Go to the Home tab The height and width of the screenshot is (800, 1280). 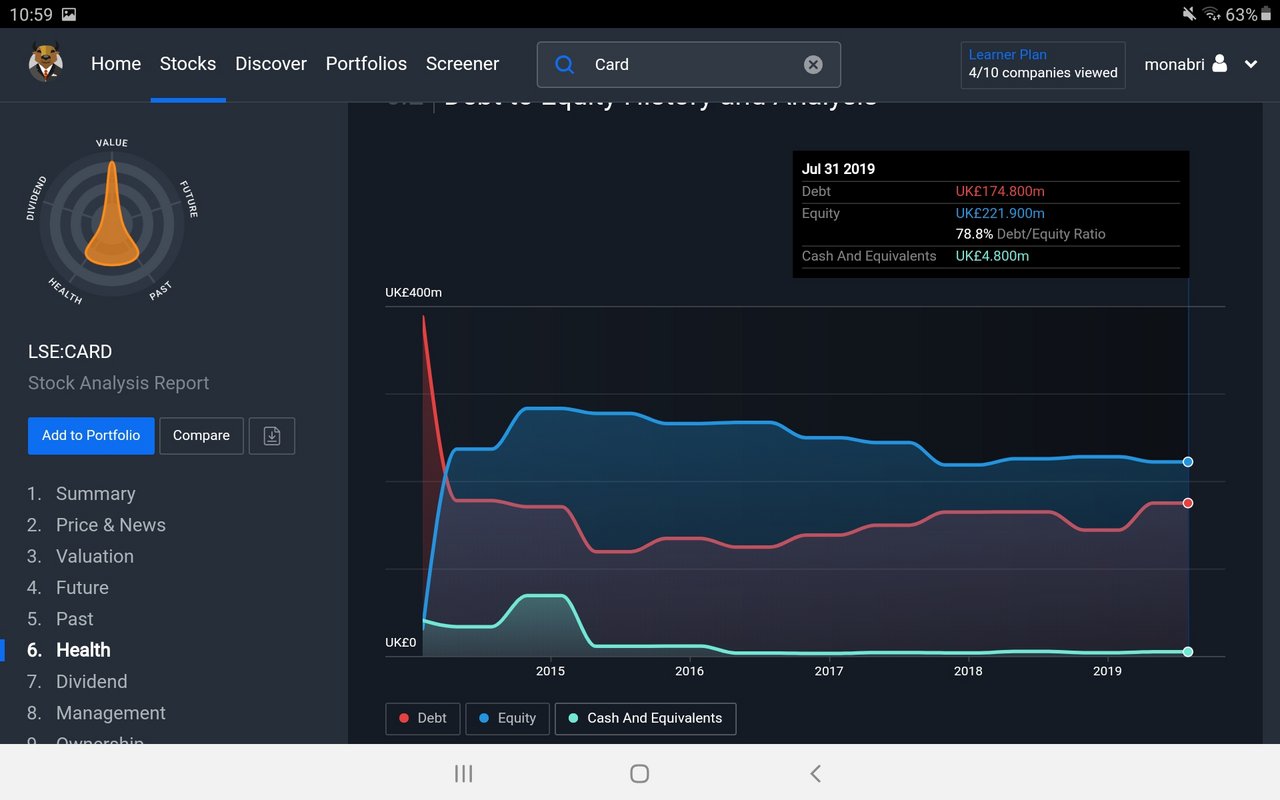pos(116,63)
